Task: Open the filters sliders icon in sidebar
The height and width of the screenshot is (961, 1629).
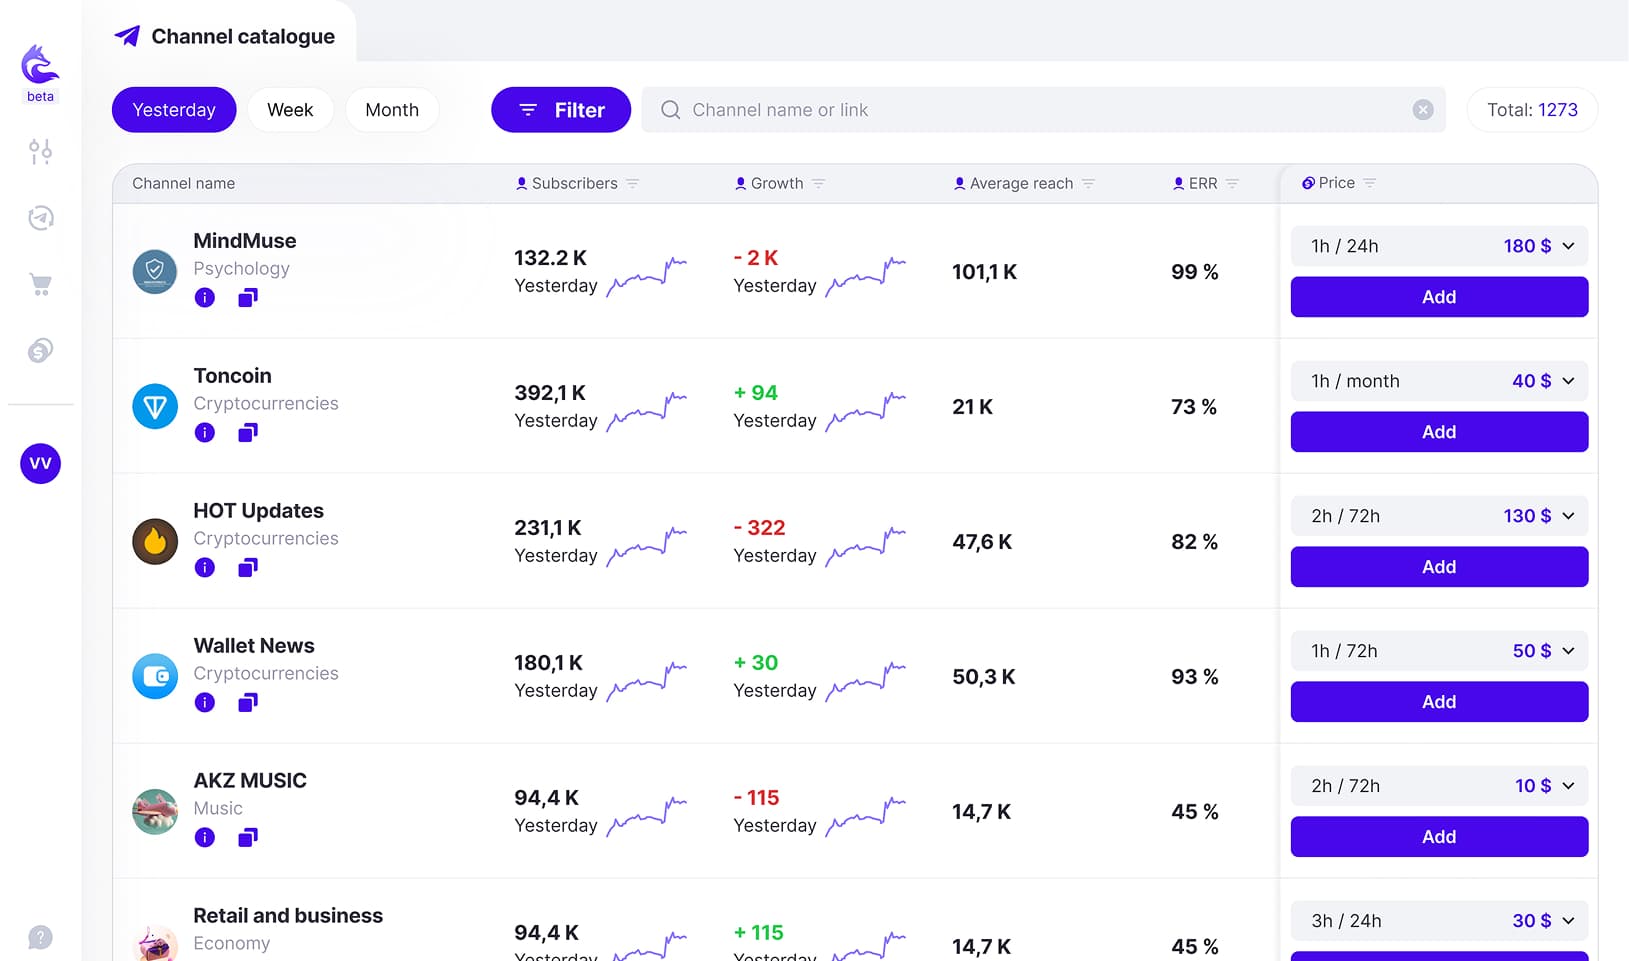Action: (40, 152)
